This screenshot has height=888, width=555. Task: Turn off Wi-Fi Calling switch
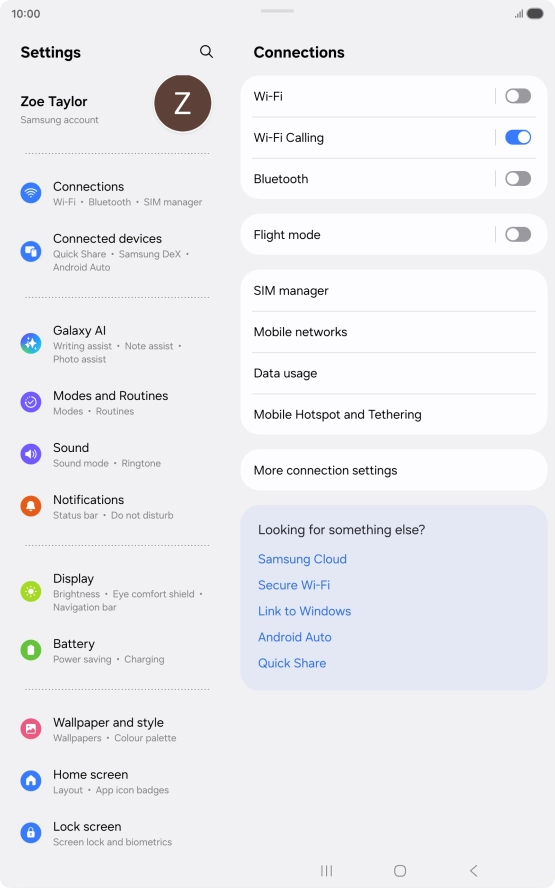tap(518, 137)
